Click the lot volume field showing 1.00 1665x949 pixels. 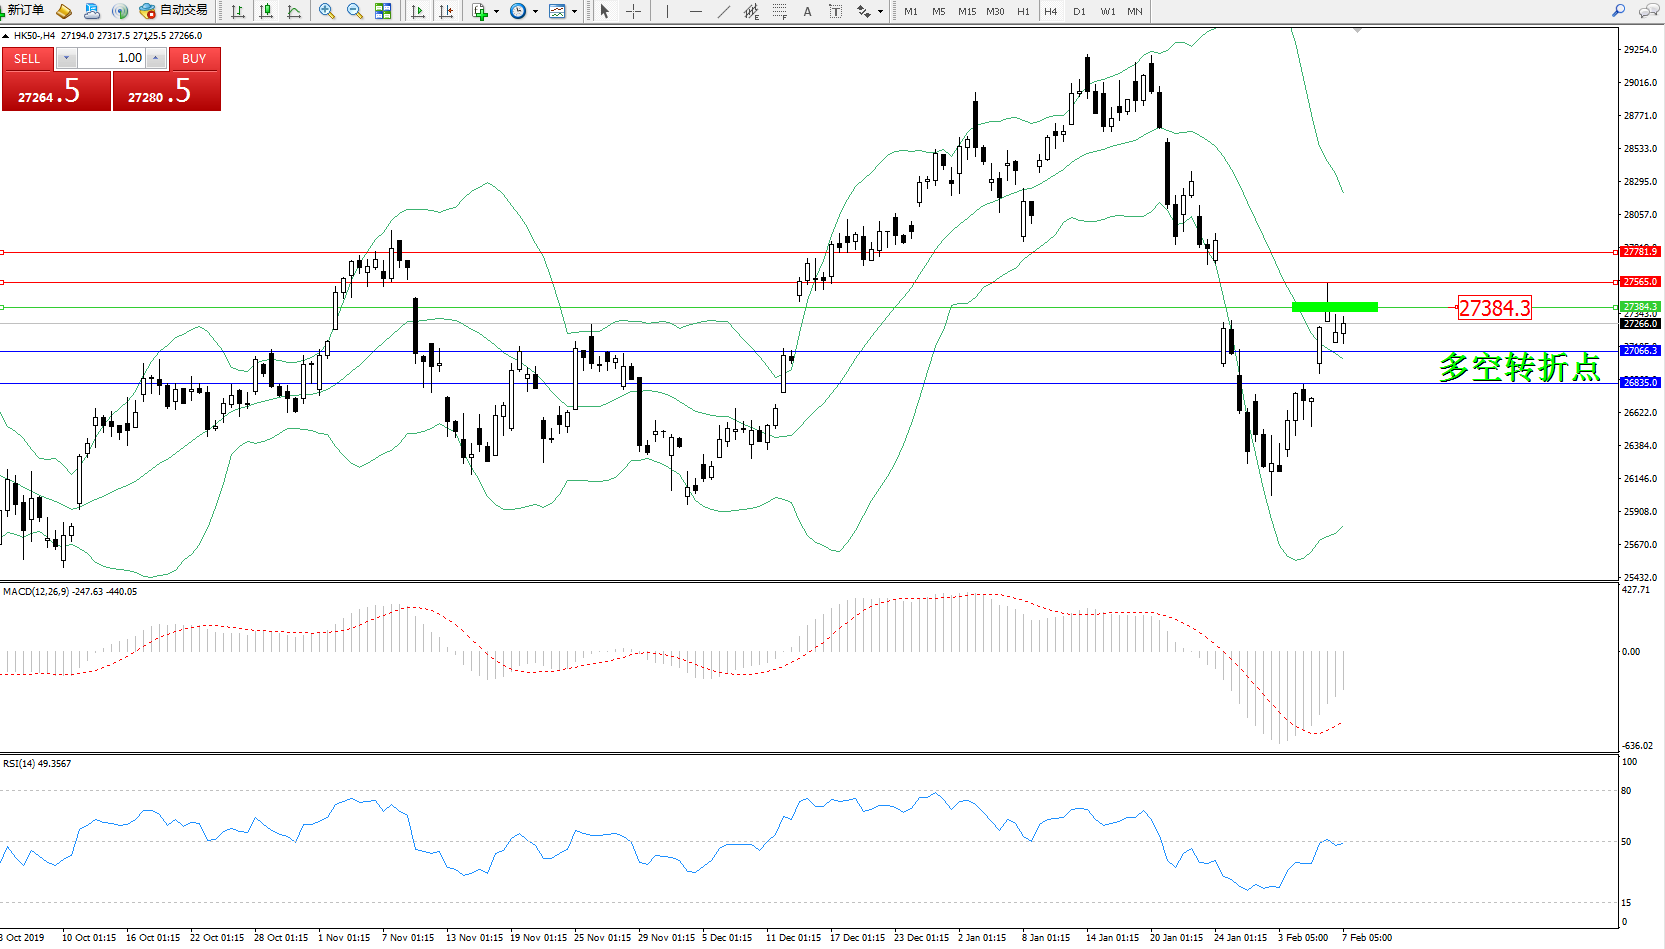(x=112, y=58)
